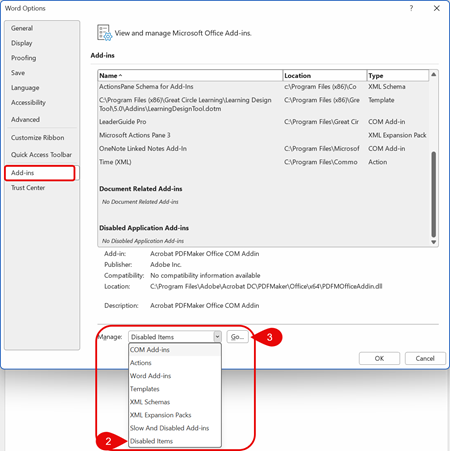The height and width of the screenshot is (451, 450).
Task: Select Display in the sidebar
Action: [22, 43]
